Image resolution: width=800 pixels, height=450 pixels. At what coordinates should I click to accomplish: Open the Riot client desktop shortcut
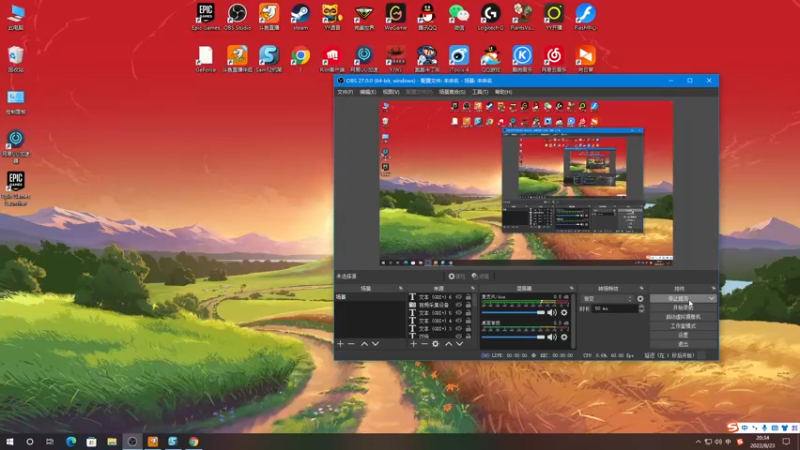[332, 59]
